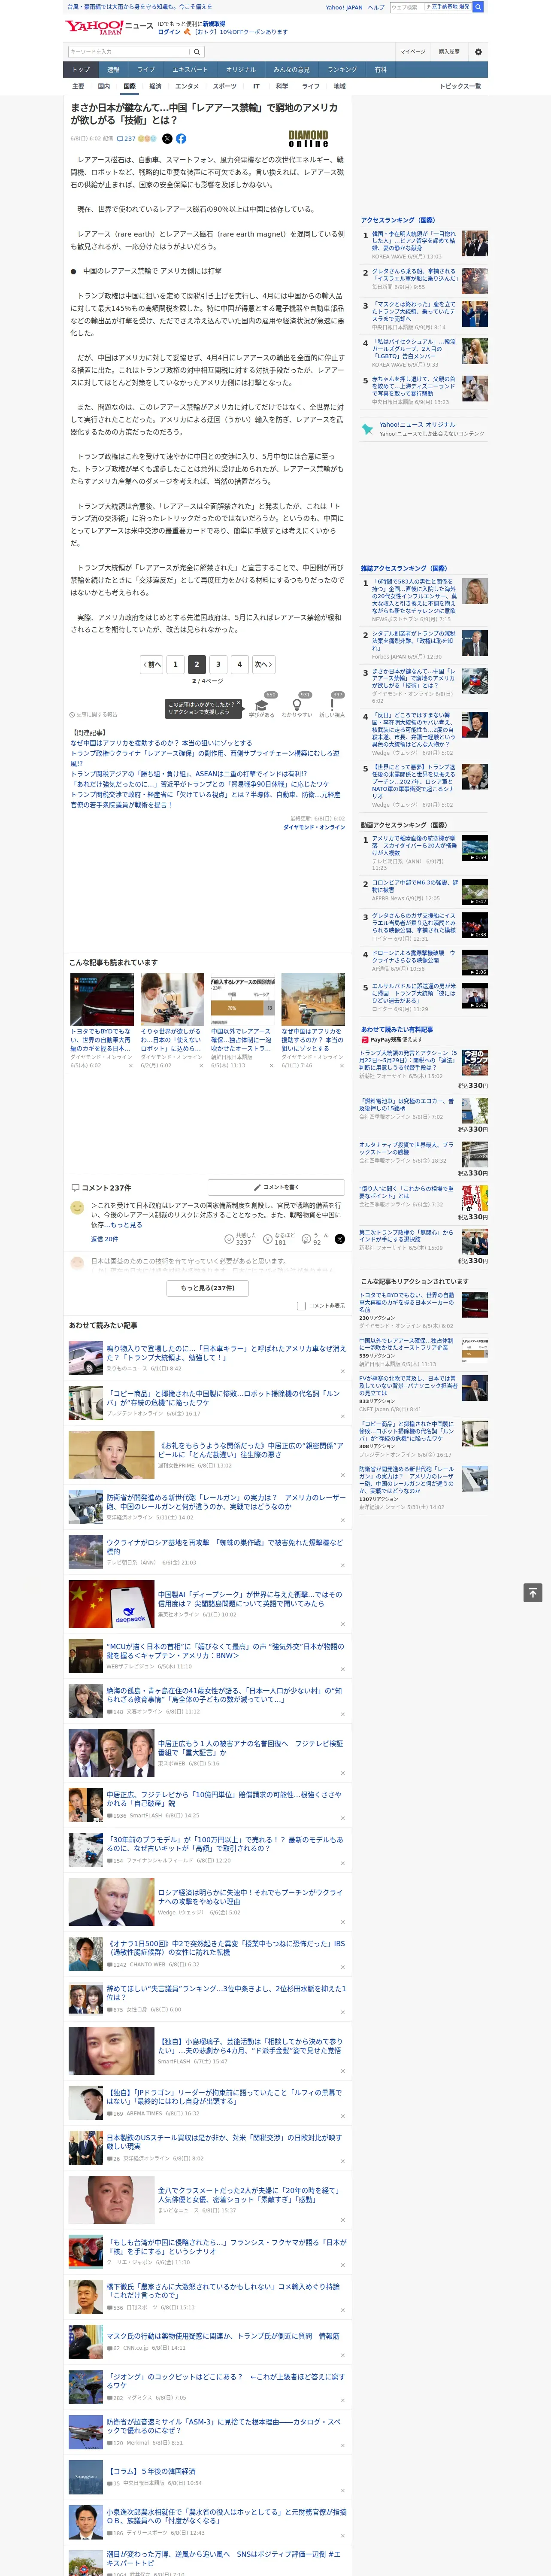The height and width of the screenshot is (2576, 551).
Task: Click the blue web search button at top right
Action: pyautogui.click(x=478, y=7)
